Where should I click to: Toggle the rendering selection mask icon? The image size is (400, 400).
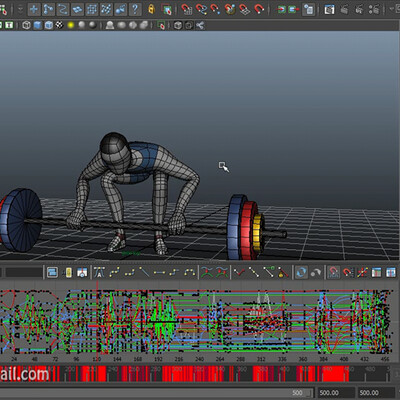pyautogui.click(x=120, y=9)
